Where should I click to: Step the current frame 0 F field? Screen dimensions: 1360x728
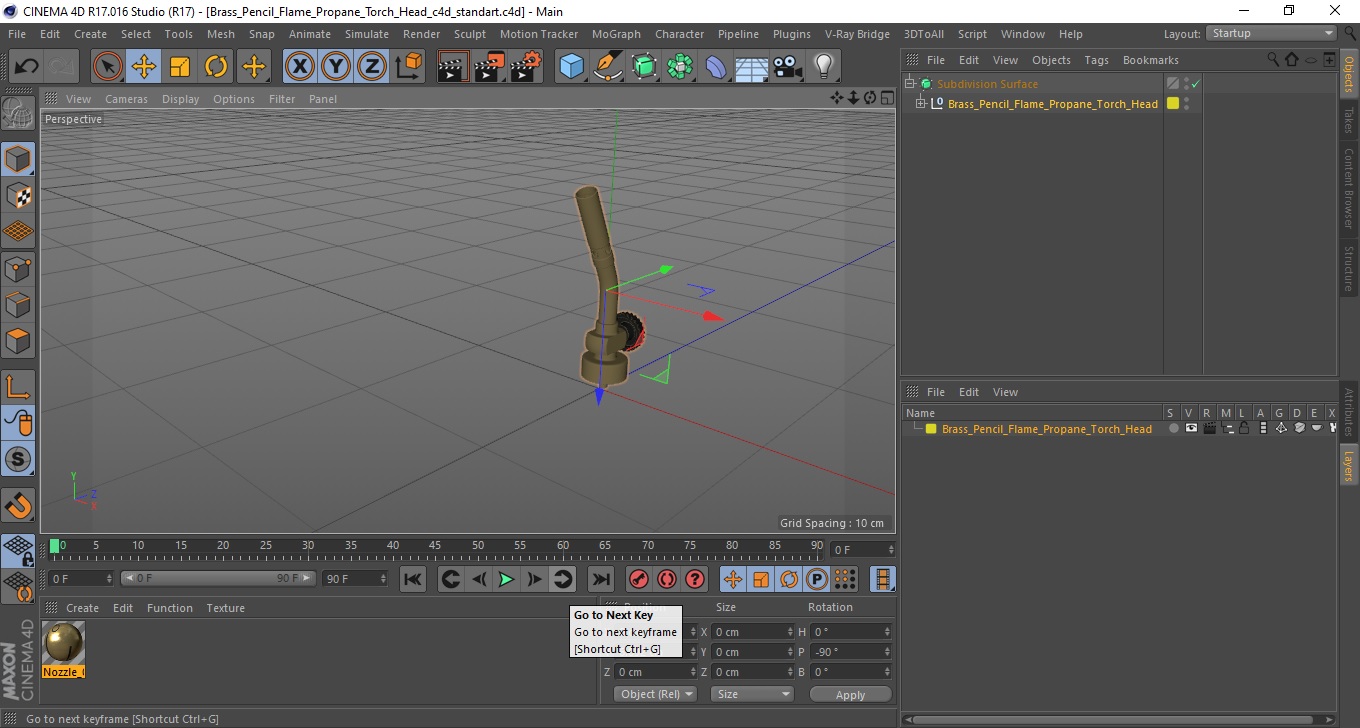pos(109,579)
